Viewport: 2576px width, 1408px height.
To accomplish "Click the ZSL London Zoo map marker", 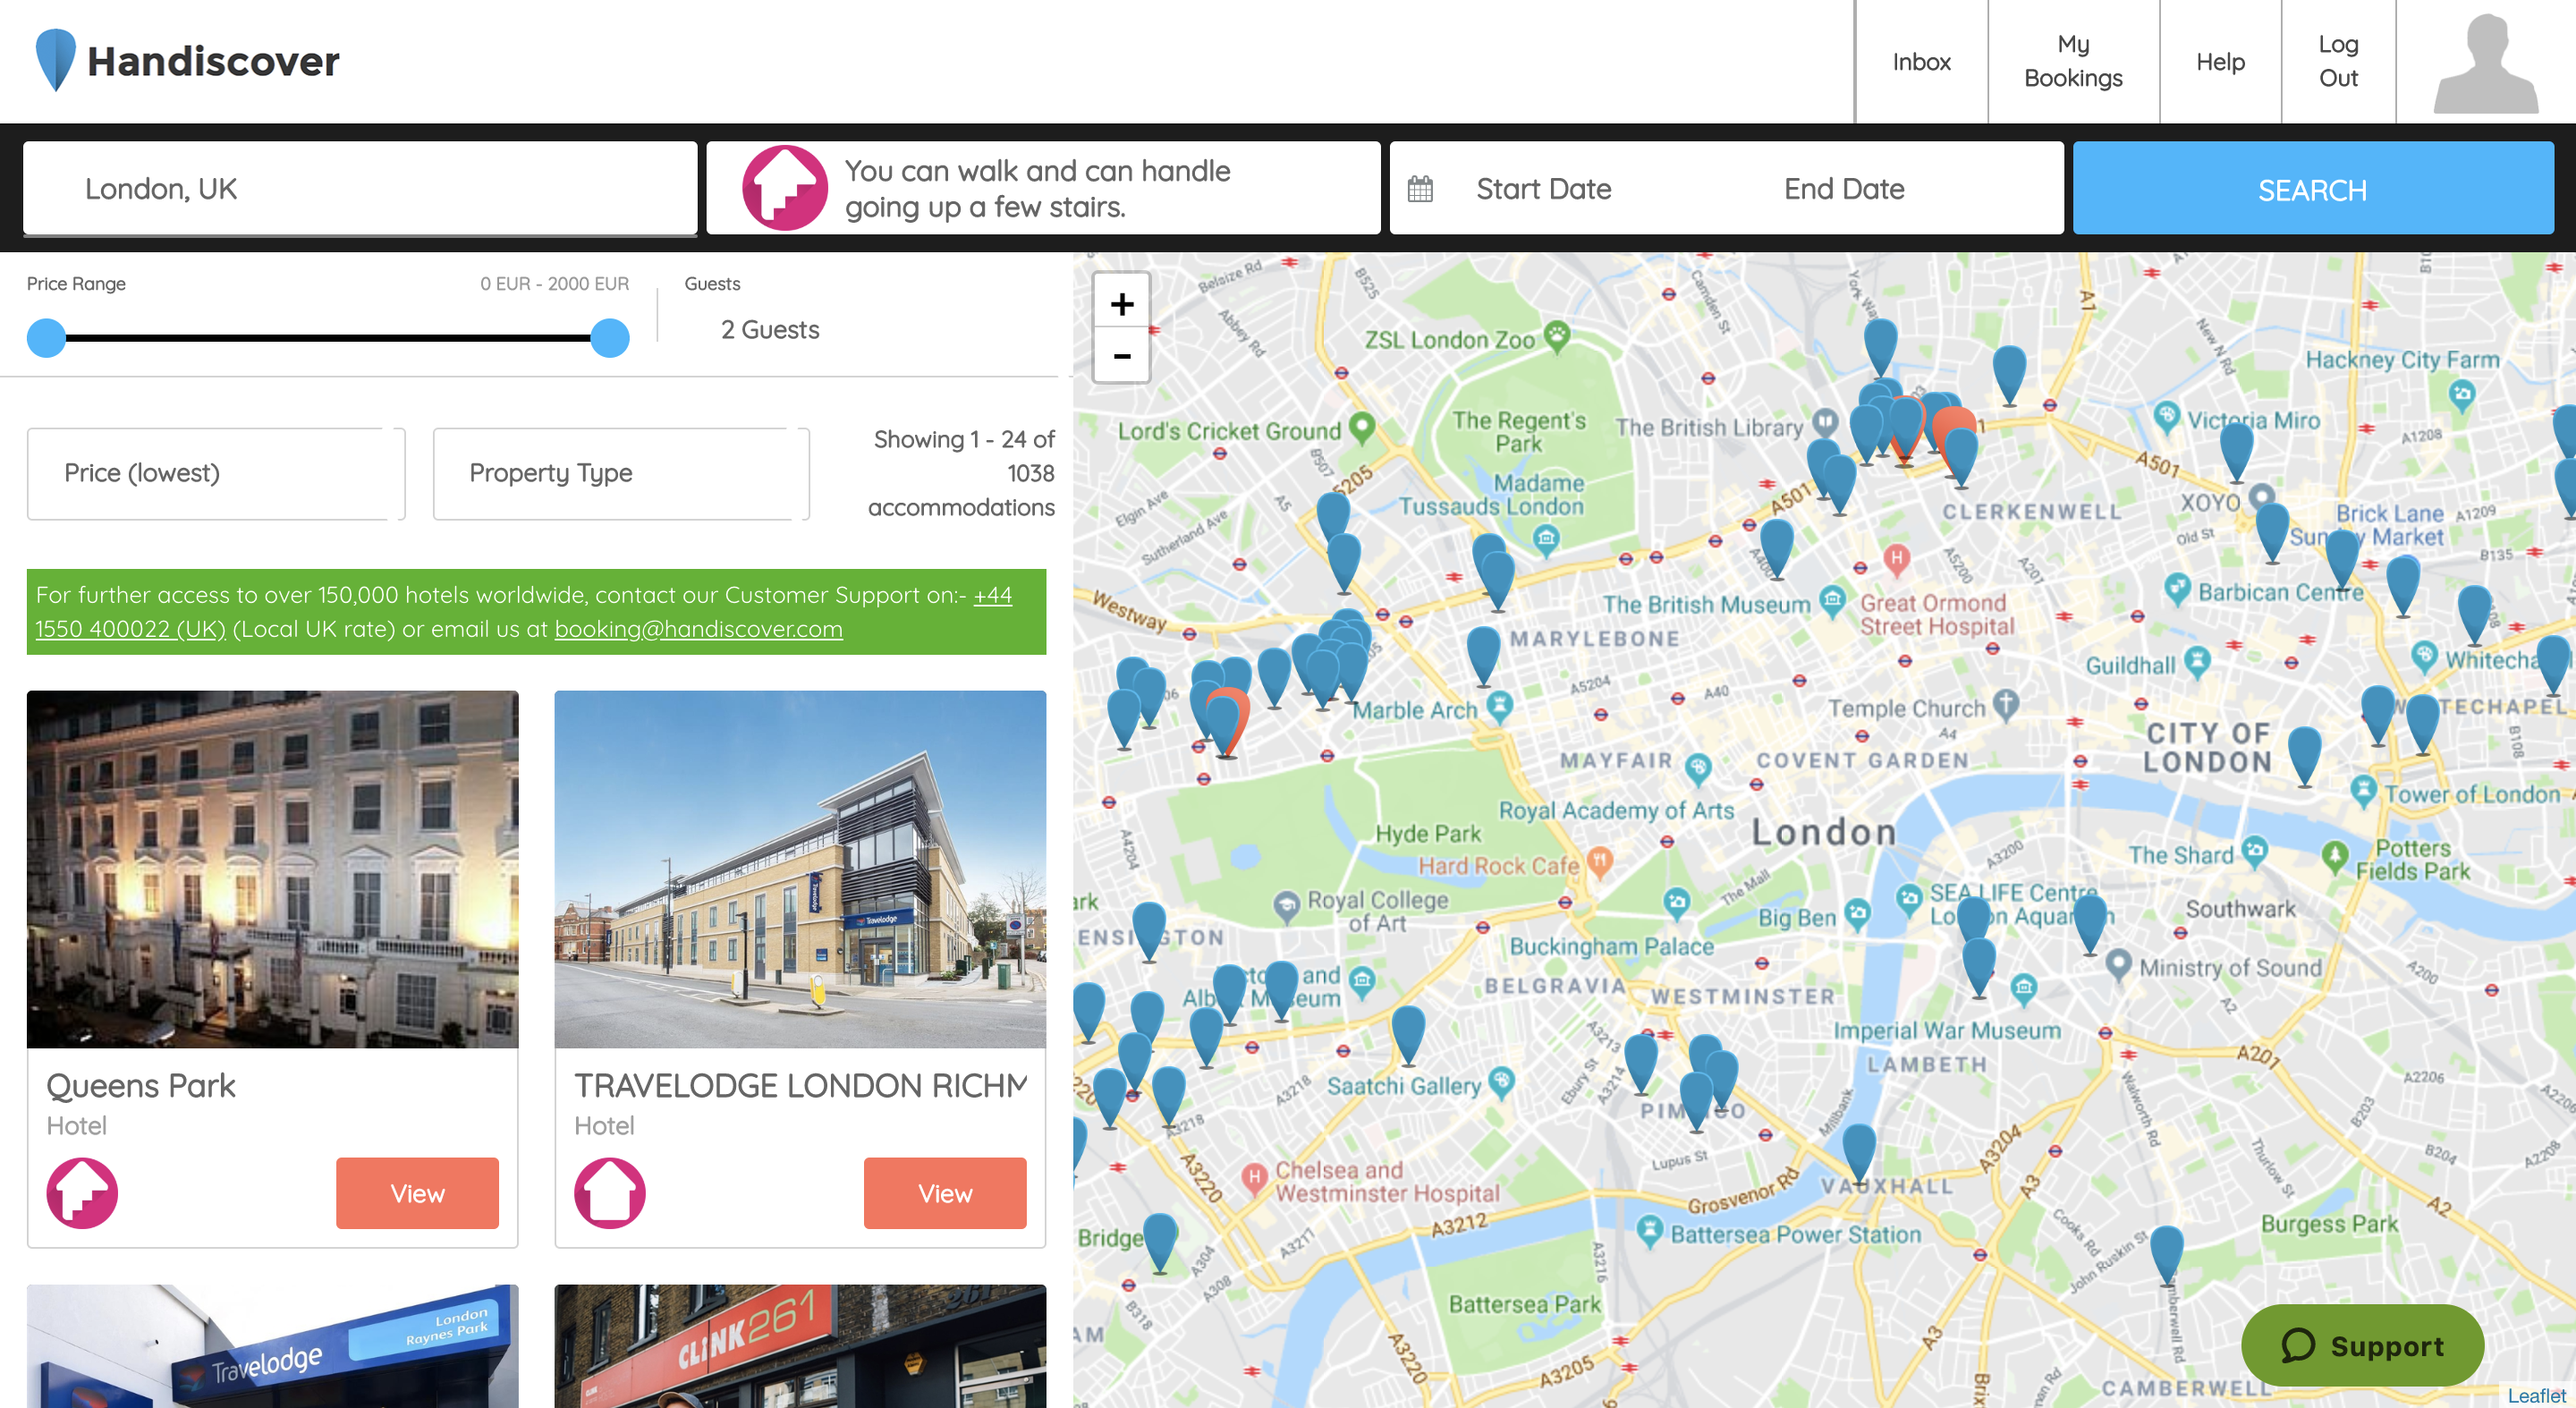I will click(1556, 336).
